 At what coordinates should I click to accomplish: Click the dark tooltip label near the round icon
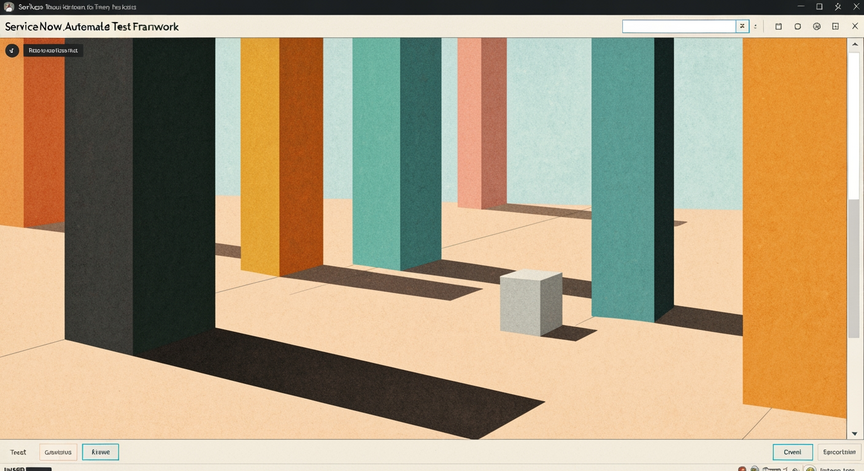tap(53, 50)
